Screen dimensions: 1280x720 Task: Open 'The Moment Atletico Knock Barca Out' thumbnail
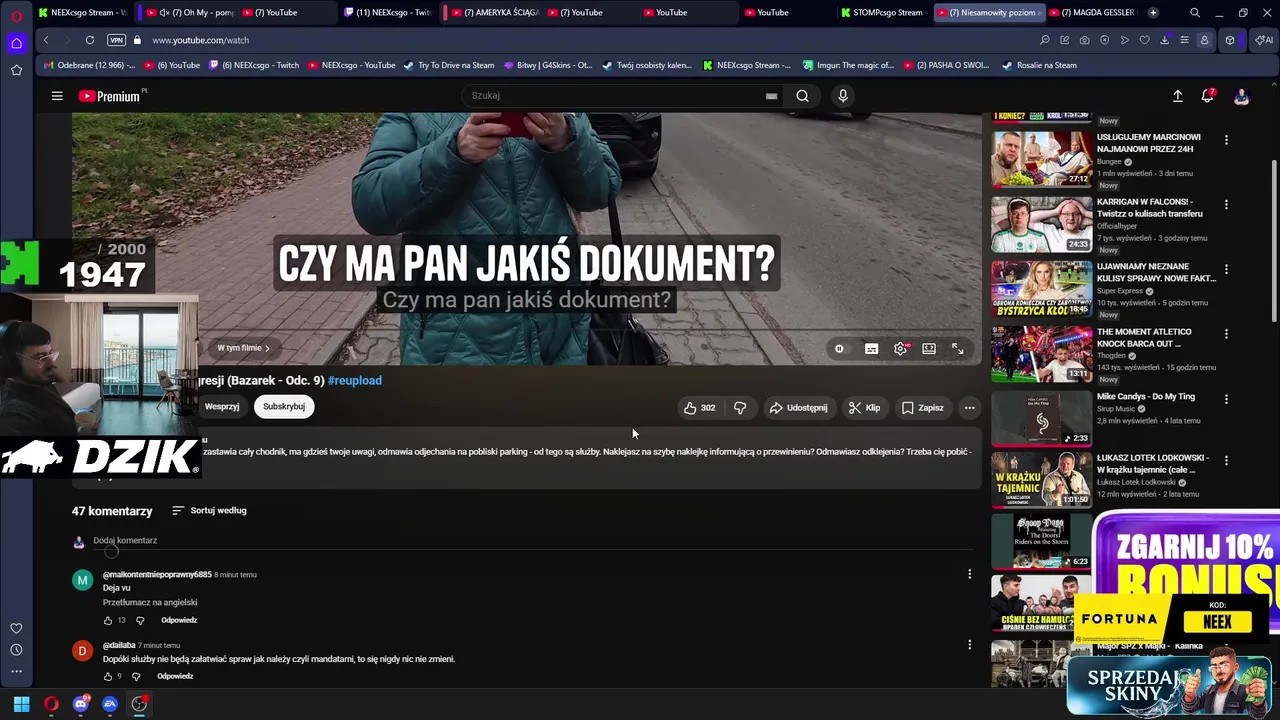[x=1041, y=353]
